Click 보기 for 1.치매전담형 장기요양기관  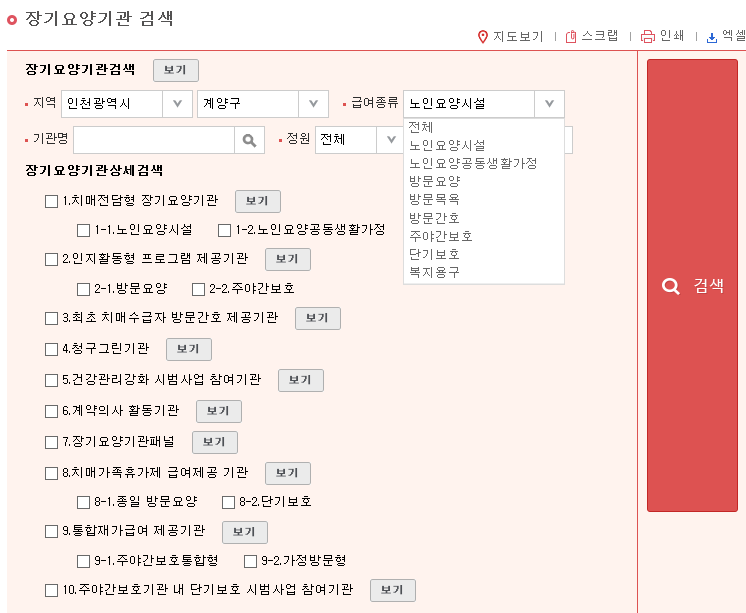[258, 201]
